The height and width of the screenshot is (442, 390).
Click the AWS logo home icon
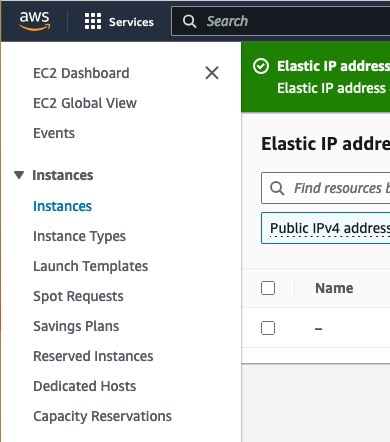[34, 21]
